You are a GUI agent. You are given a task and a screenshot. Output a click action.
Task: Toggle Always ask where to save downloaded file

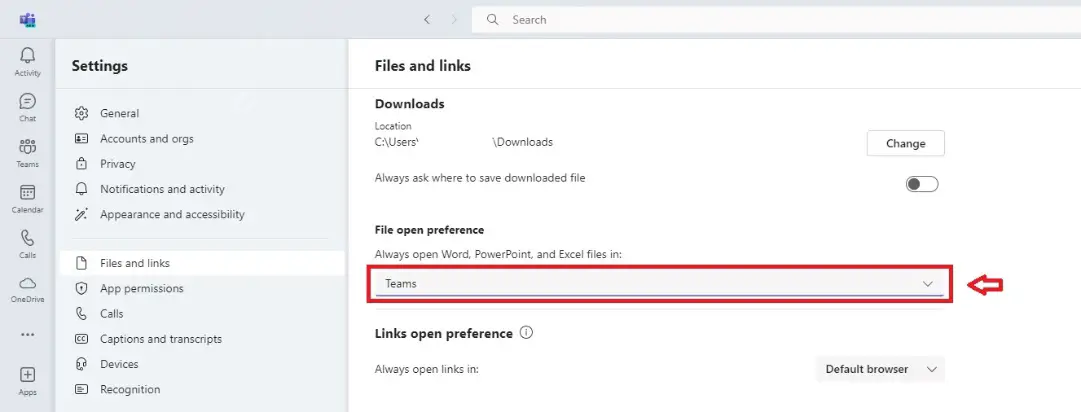(x=922, y=184)
